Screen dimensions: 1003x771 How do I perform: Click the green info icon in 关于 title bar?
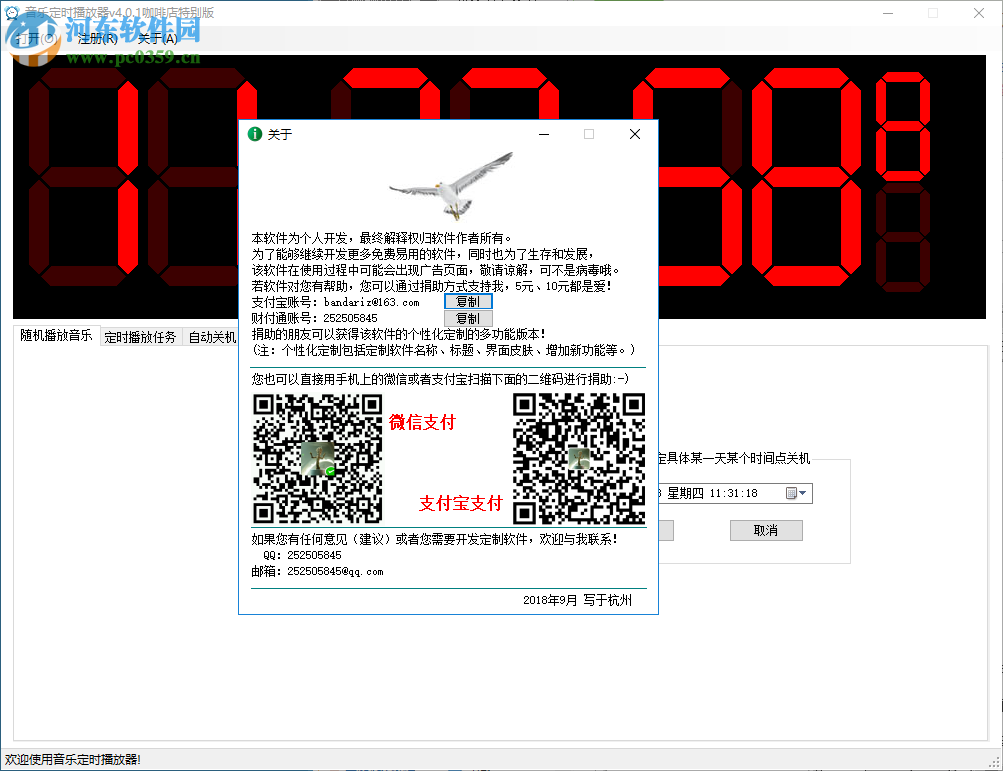255,134
